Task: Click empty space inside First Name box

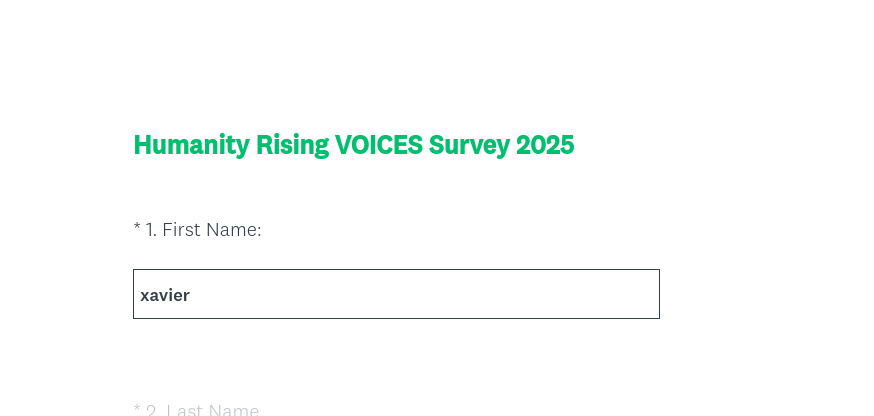Action: coord(450,294)
